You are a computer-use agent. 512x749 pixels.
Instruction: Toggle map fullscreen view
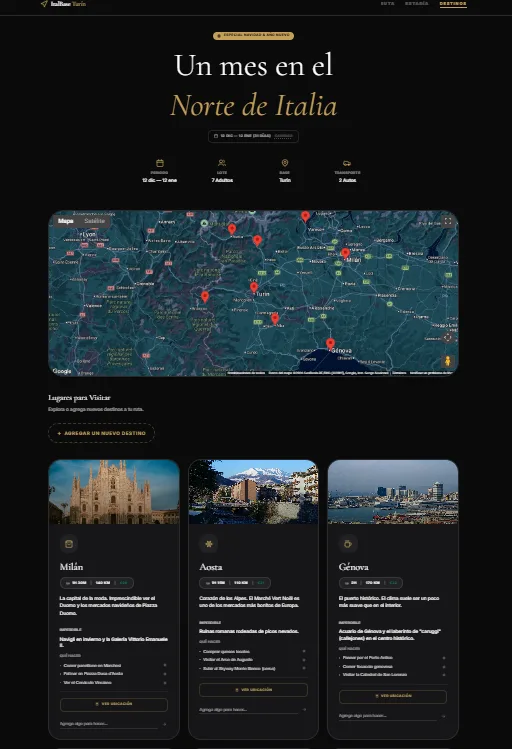tap(448, 221)
